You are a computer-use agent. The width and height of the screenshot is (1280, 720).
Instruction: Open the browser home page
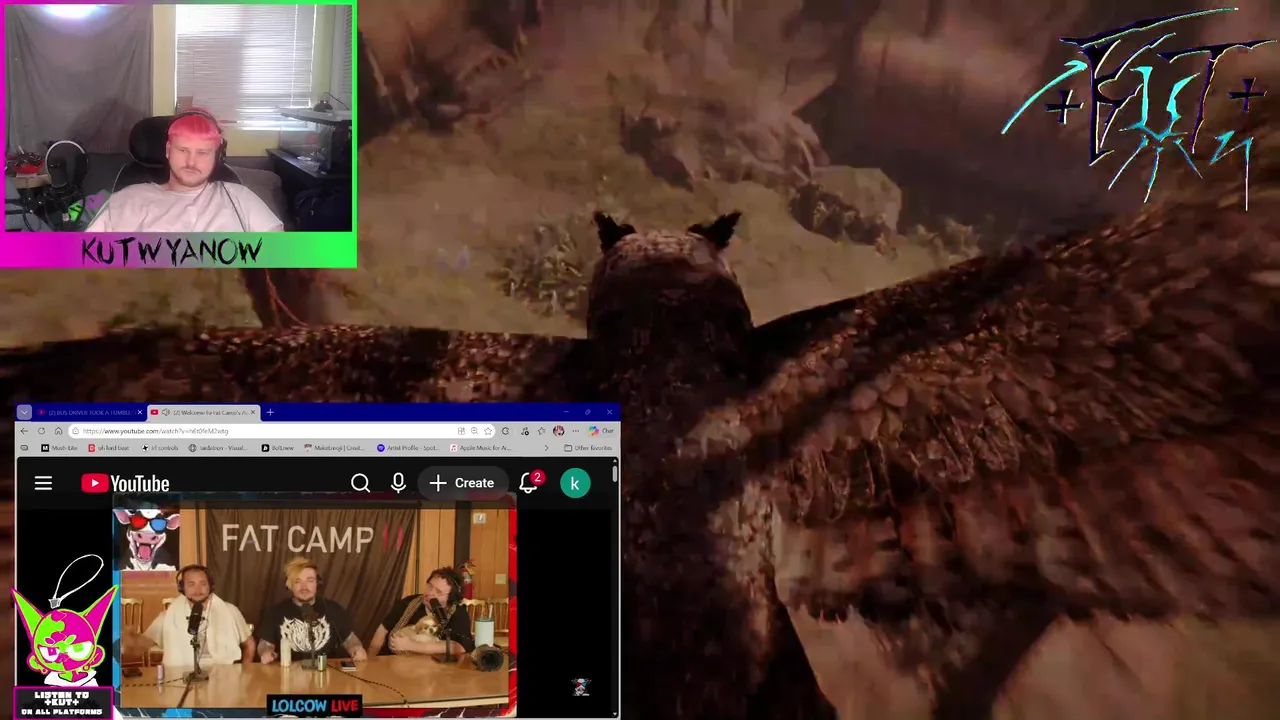point(58,431)
